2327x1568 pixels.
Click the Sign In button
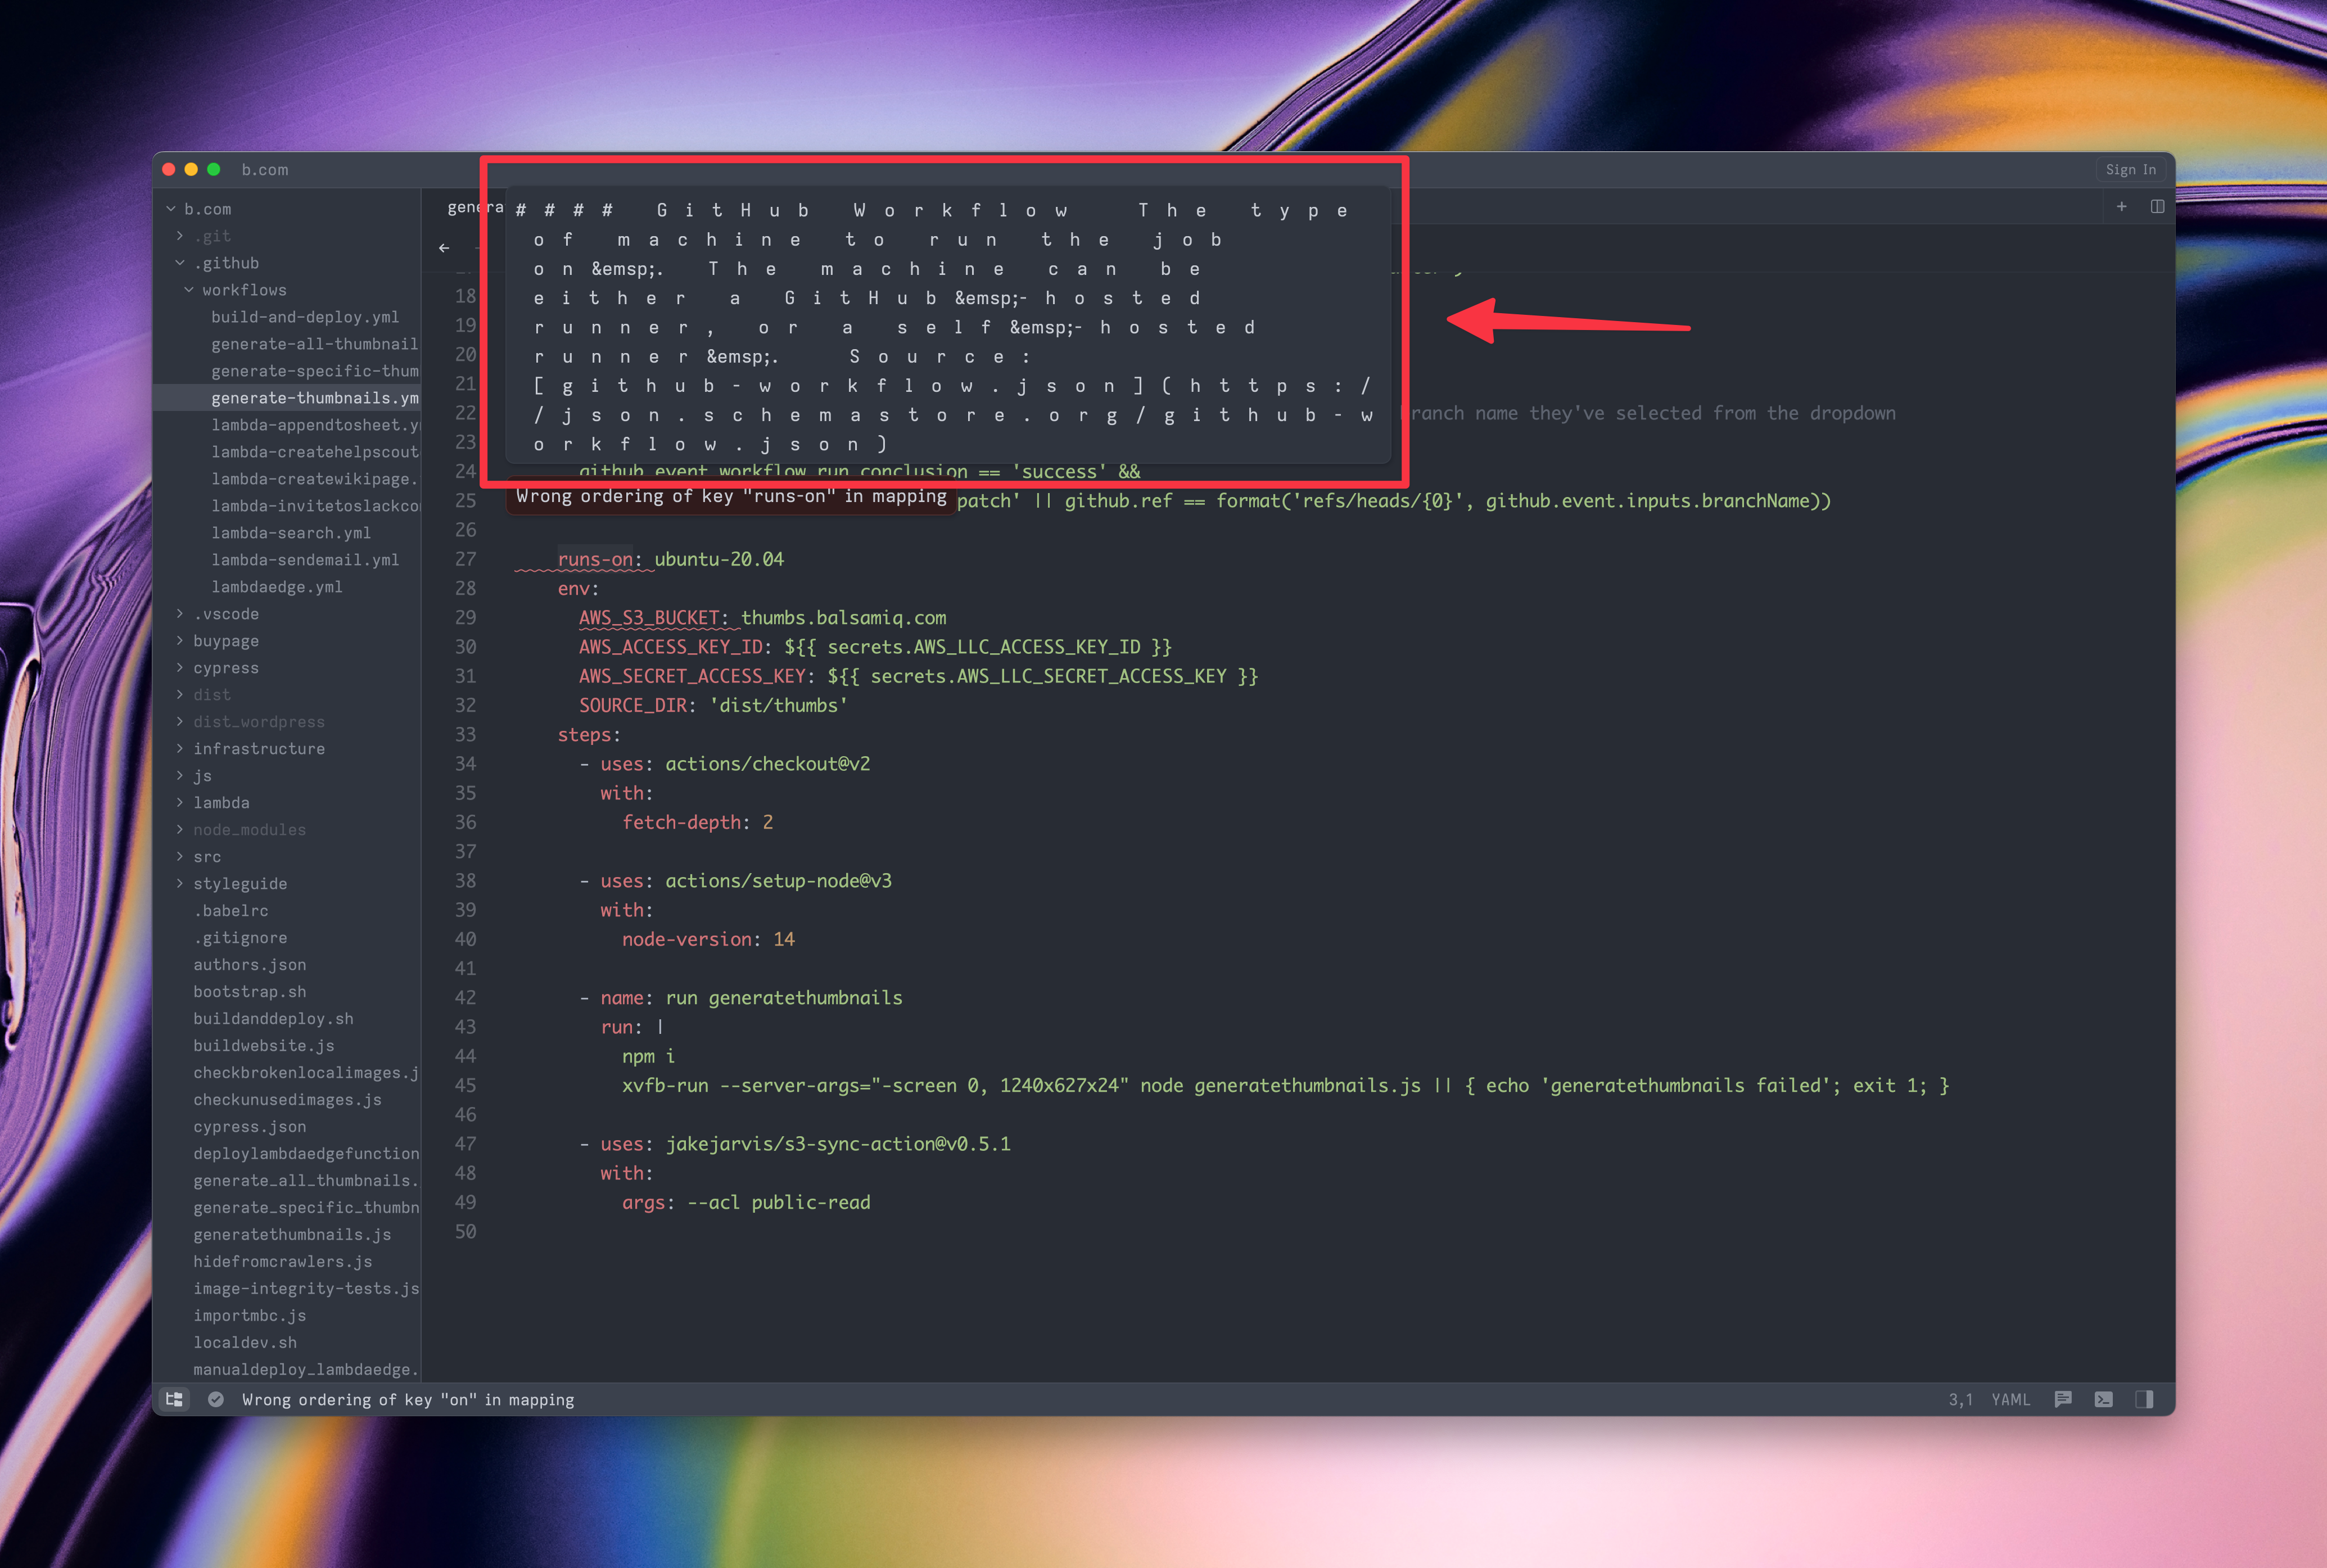(2130, 170)
